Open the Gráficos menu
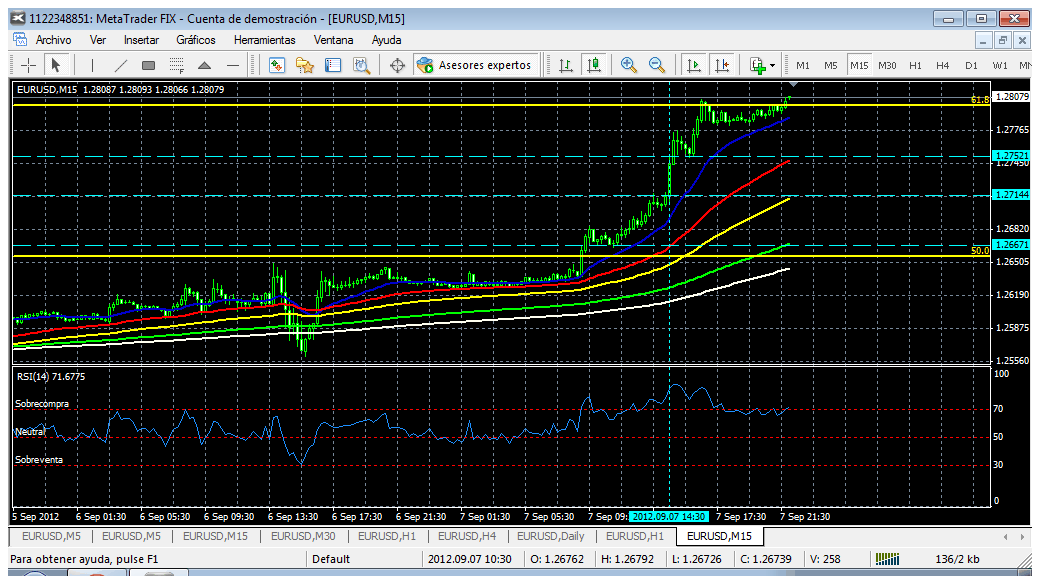This screenshot has width=1040, height=576. click(196, 40)
